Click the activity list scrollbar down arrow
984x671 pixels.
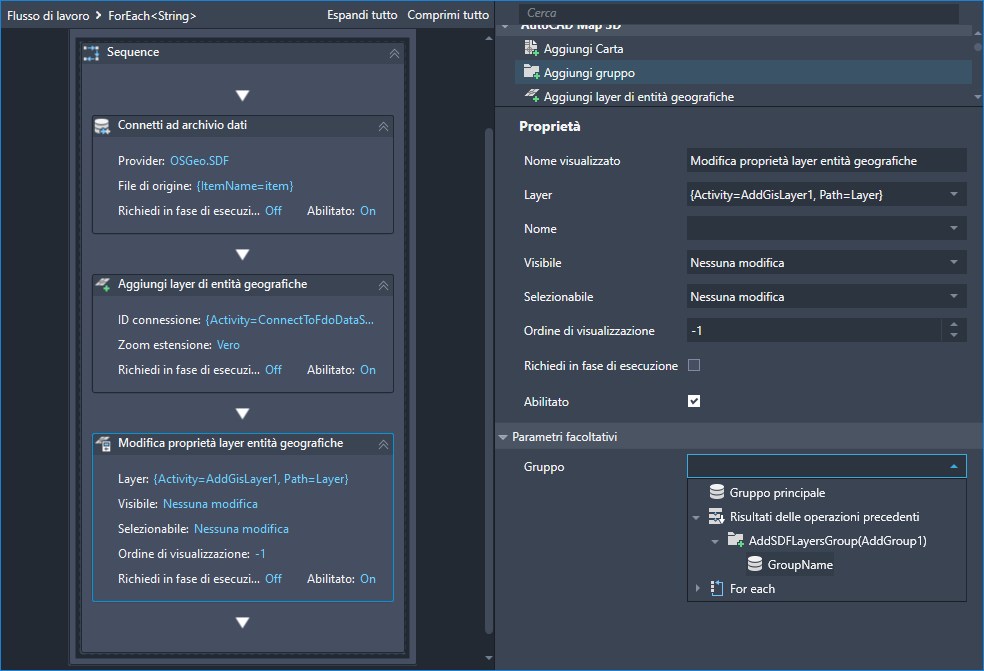(978, 97)
